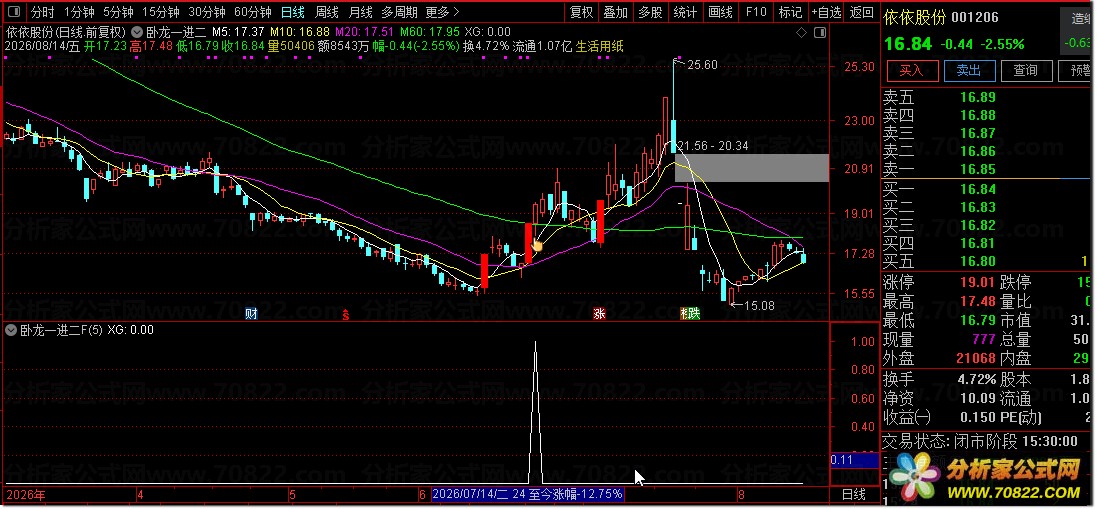
Task: Click the 25.60 high price label
Action: point(702,65)
